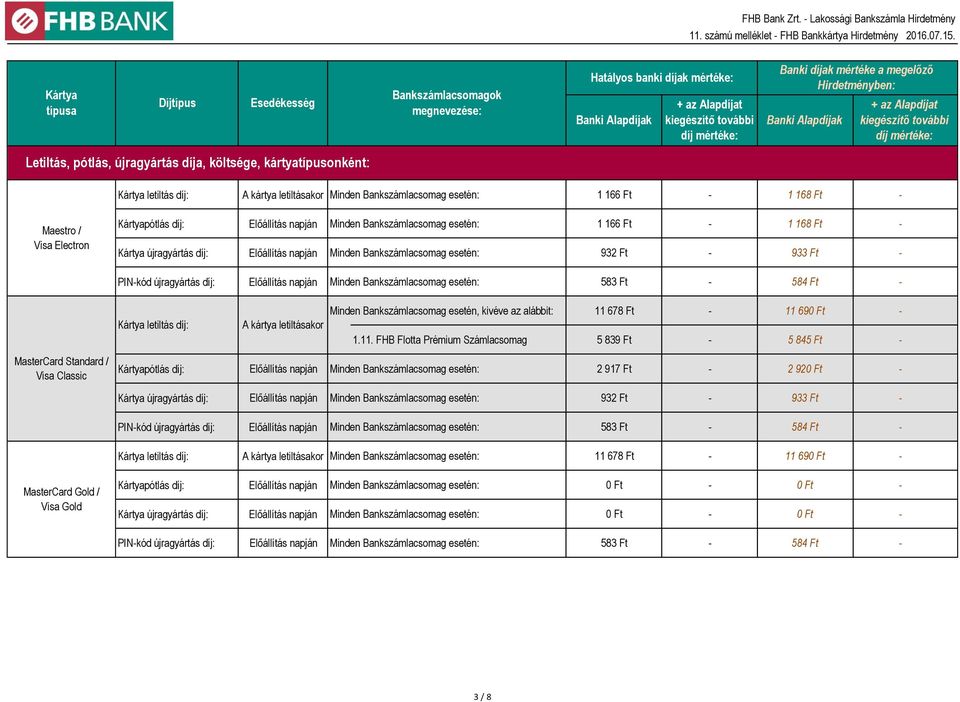Click the "5 839 Ft" fee value
The width and height of the screenshot is (960, 702).
(613, 340)
